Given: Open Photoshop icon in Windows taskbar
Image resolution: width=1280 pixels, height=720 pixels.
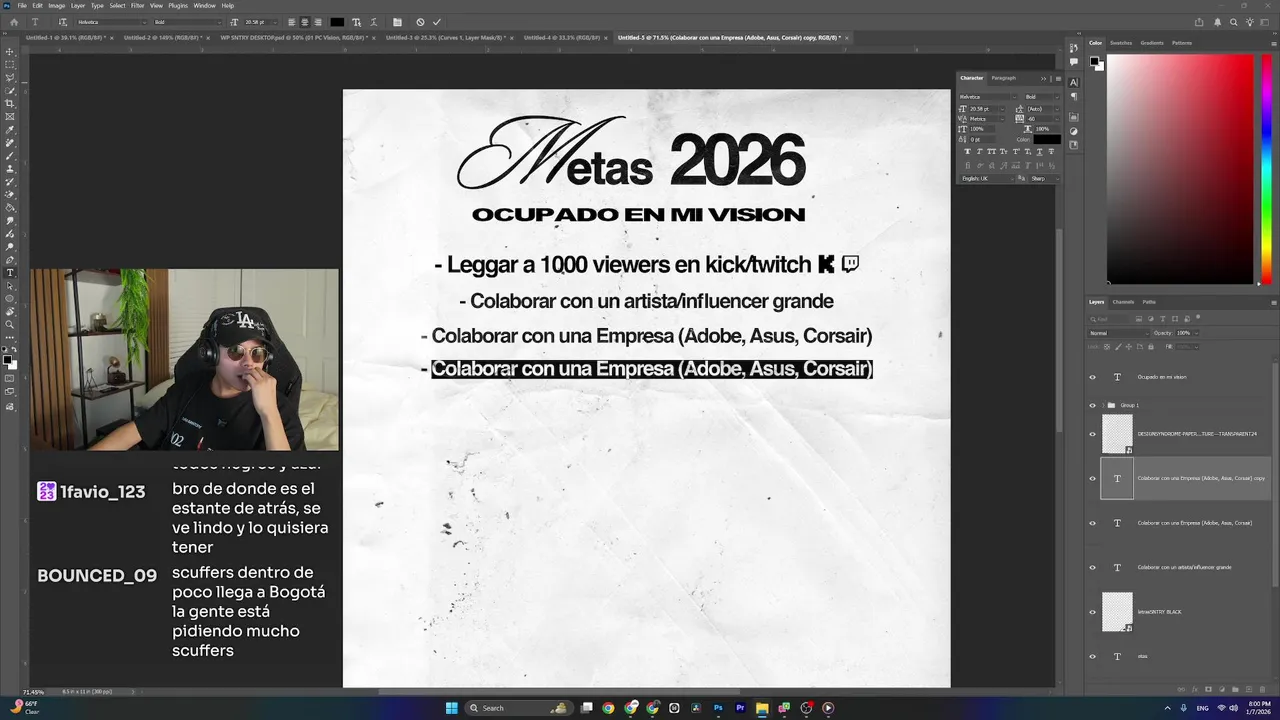Looking at the screenshot, I should (718, 708).
